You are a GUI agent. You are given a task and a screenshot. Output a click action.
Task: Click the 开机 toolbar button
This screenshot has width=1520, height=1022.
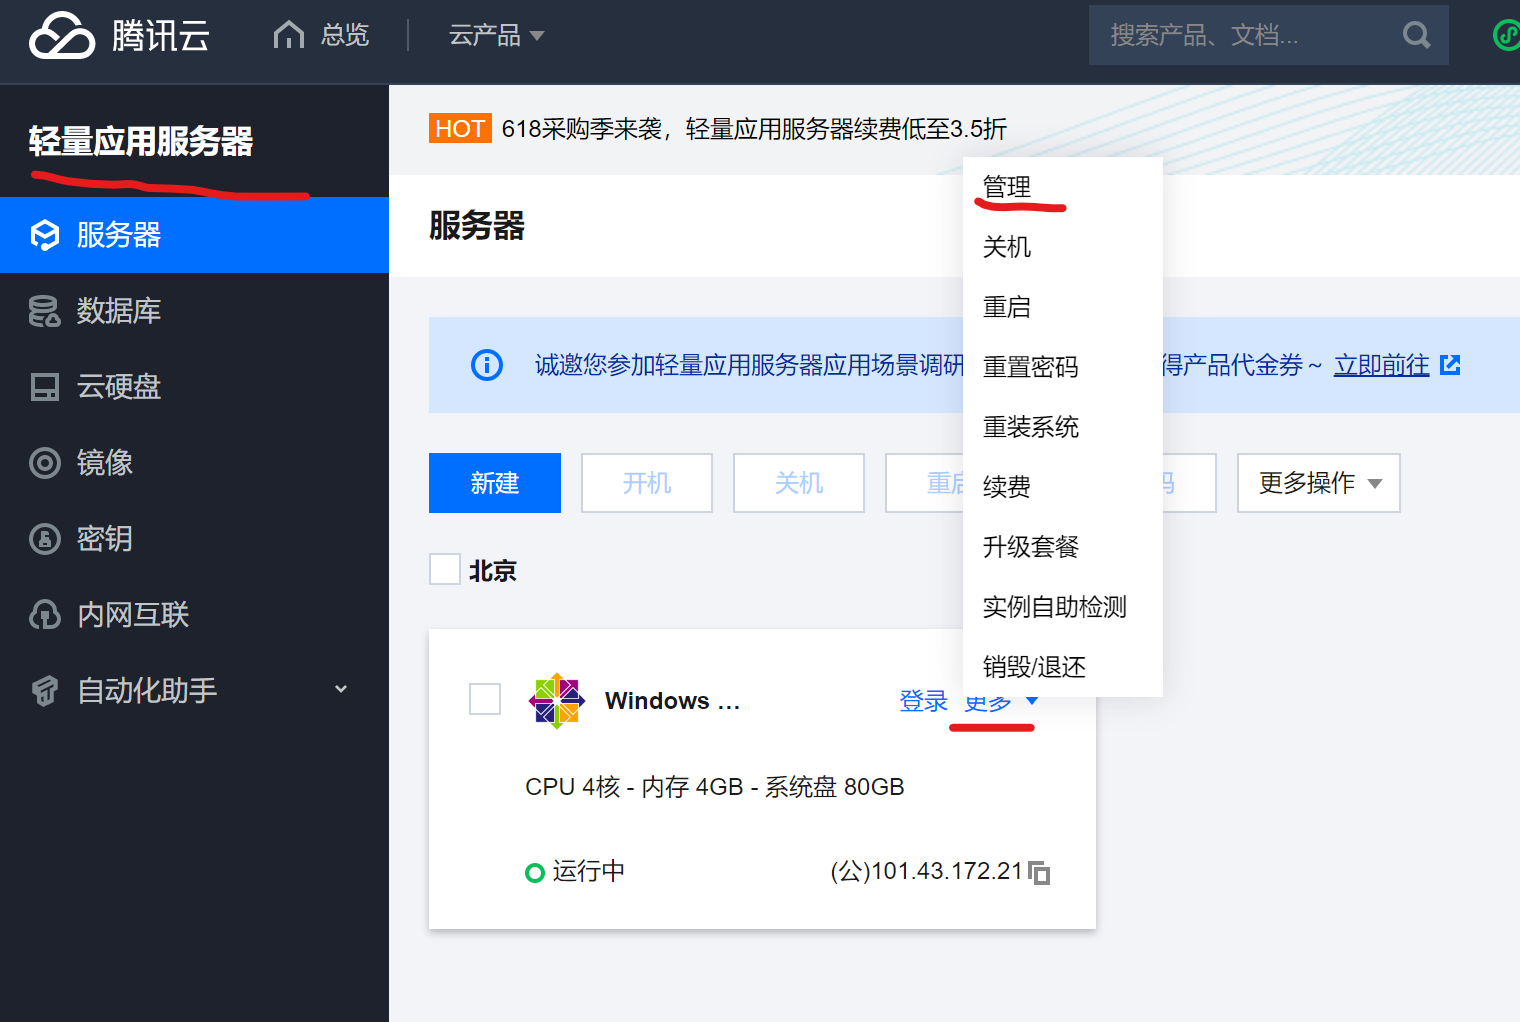pos(647,483)
